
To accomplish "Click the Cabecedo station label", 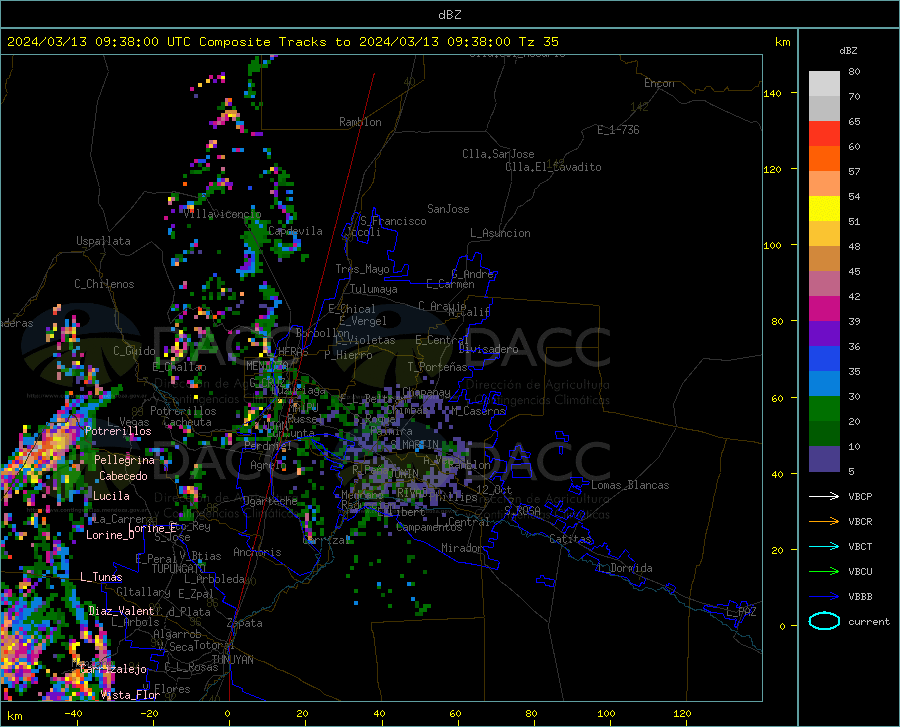I will 123,476.
